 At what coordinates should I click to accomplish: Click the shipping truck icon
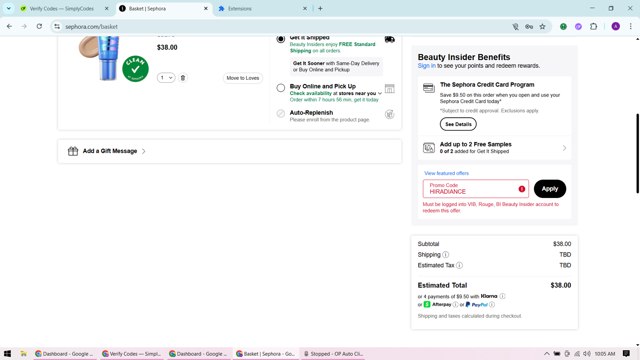tap(389, 39)
